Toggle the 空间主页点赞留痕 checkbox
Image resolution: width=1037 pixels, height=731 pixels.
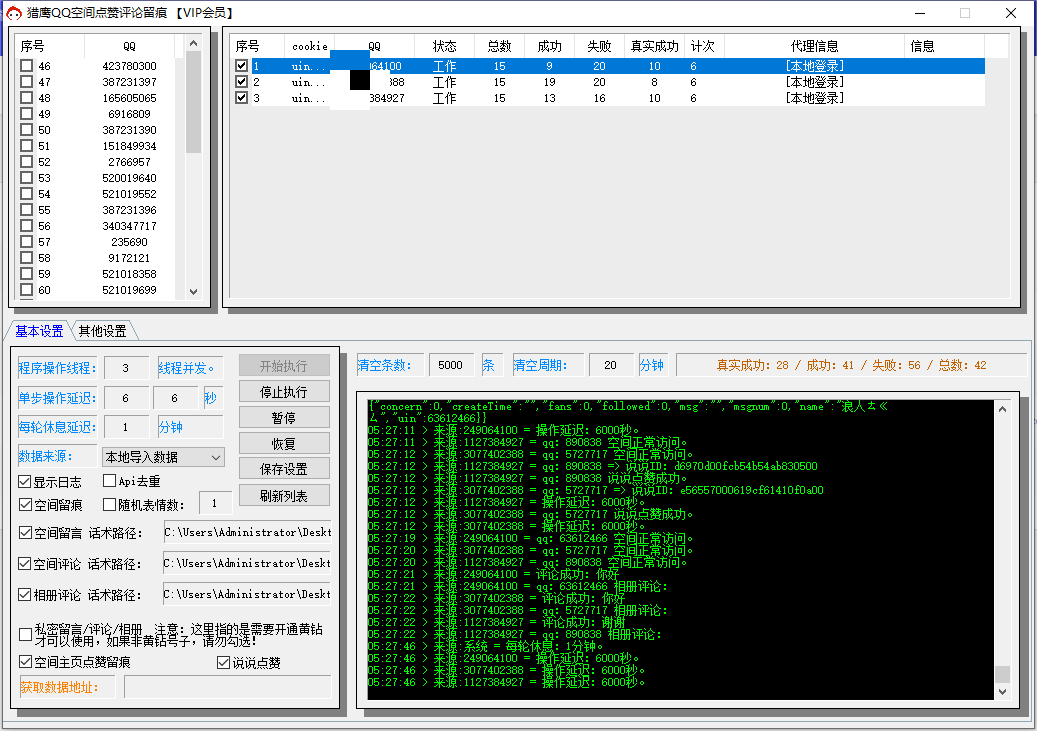click(x=25, y=662)
